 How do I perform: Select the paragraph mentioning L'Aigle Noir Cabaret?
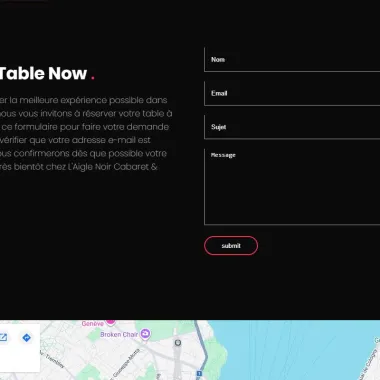86,133
